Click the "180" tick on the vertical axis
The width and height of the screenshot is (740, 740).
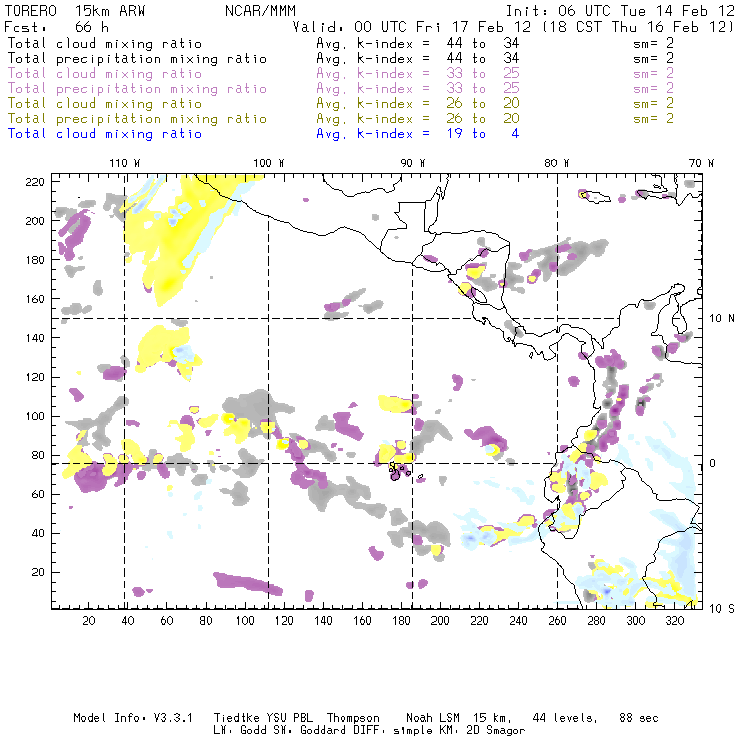pyautogui.click(x=35, y=260)
